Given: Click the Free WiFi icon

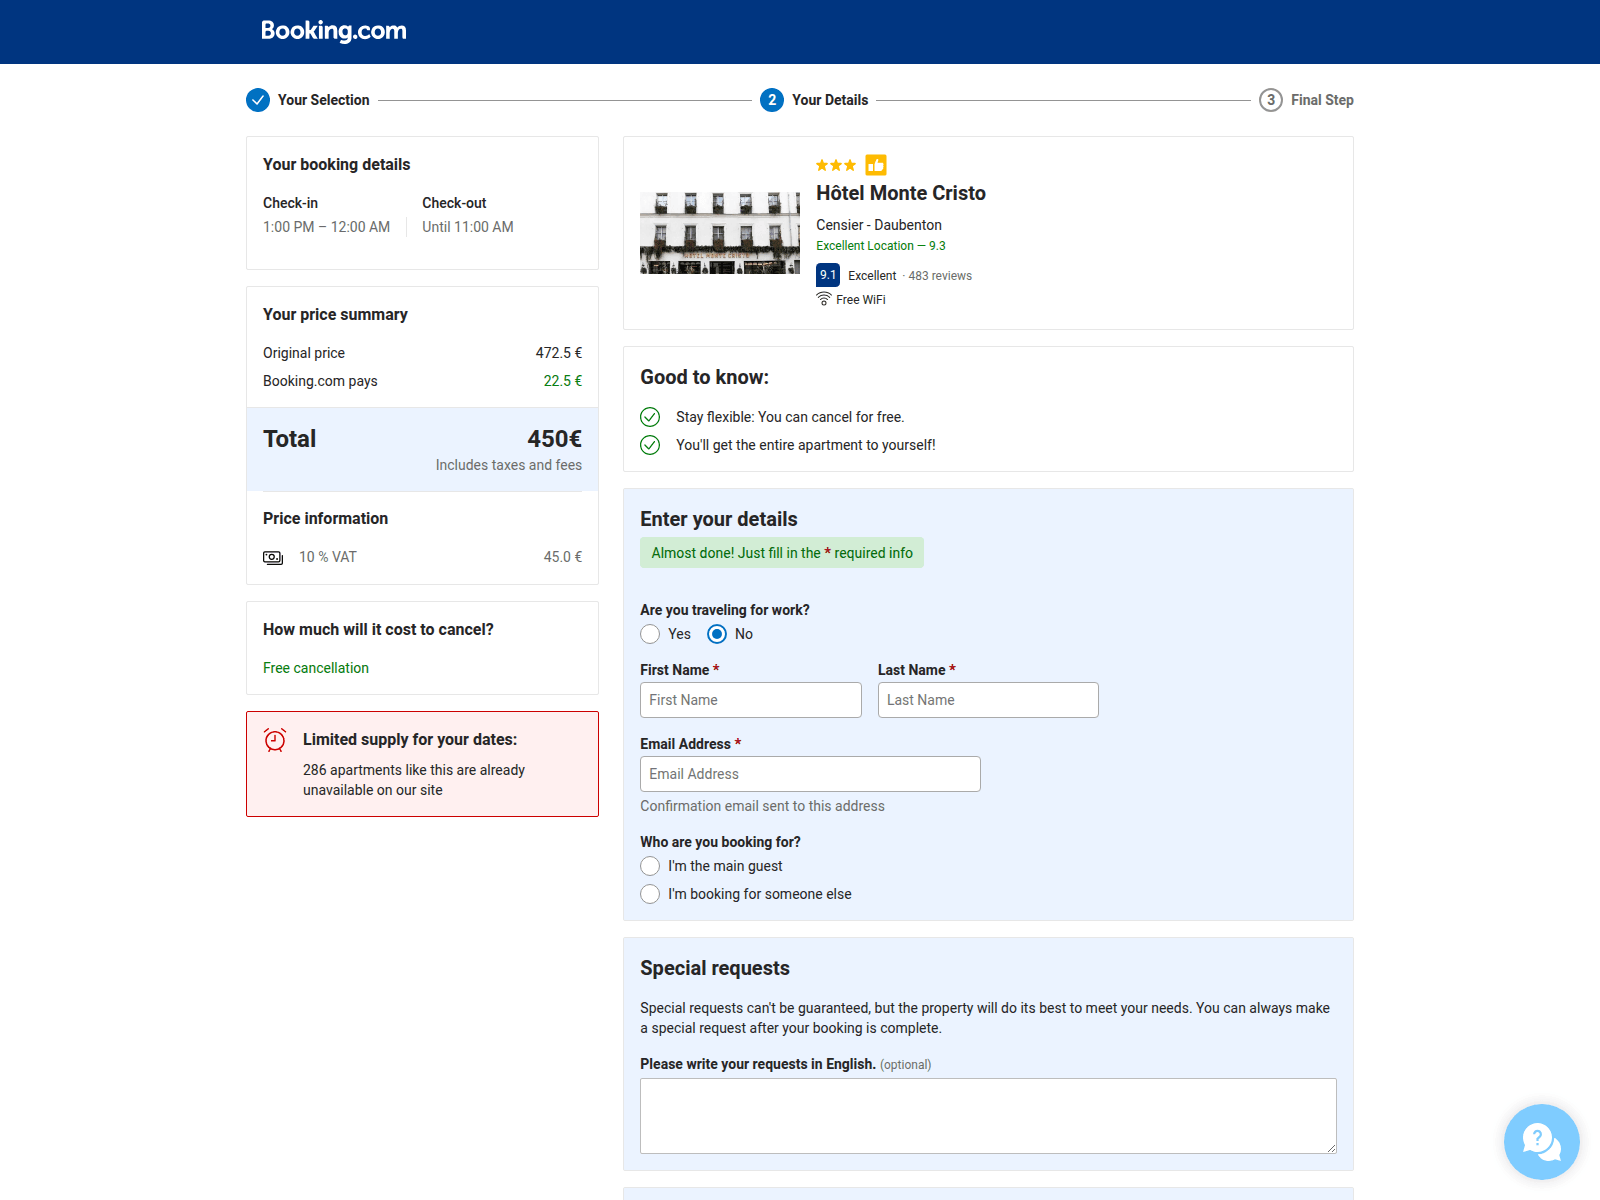Looking at the screenshot, I should [824, 299].
